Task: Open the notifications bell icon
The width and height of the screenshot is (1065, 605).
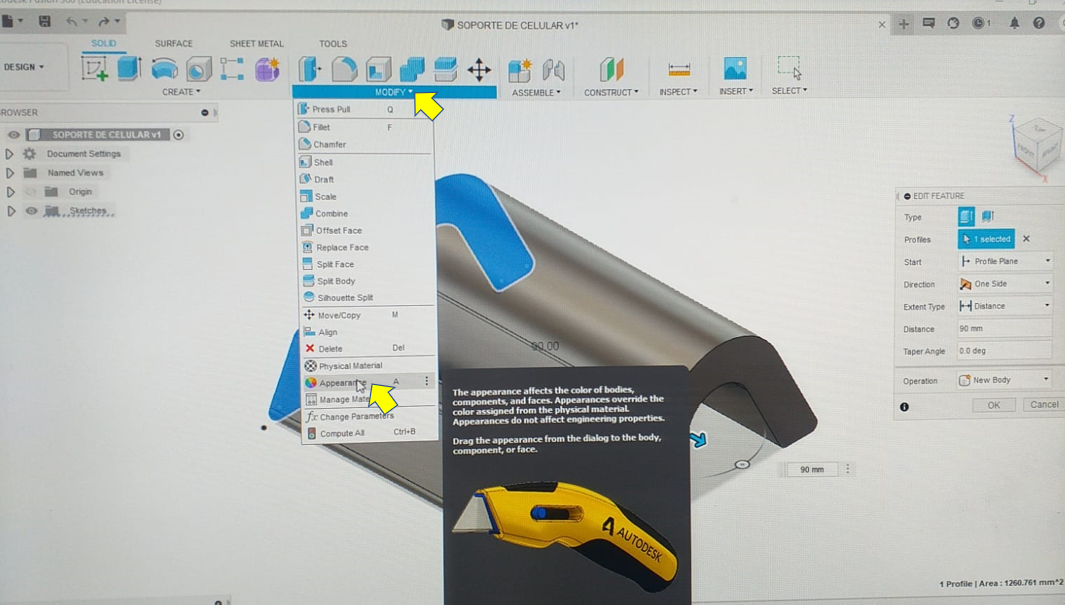Action: tap(1014, 23)
